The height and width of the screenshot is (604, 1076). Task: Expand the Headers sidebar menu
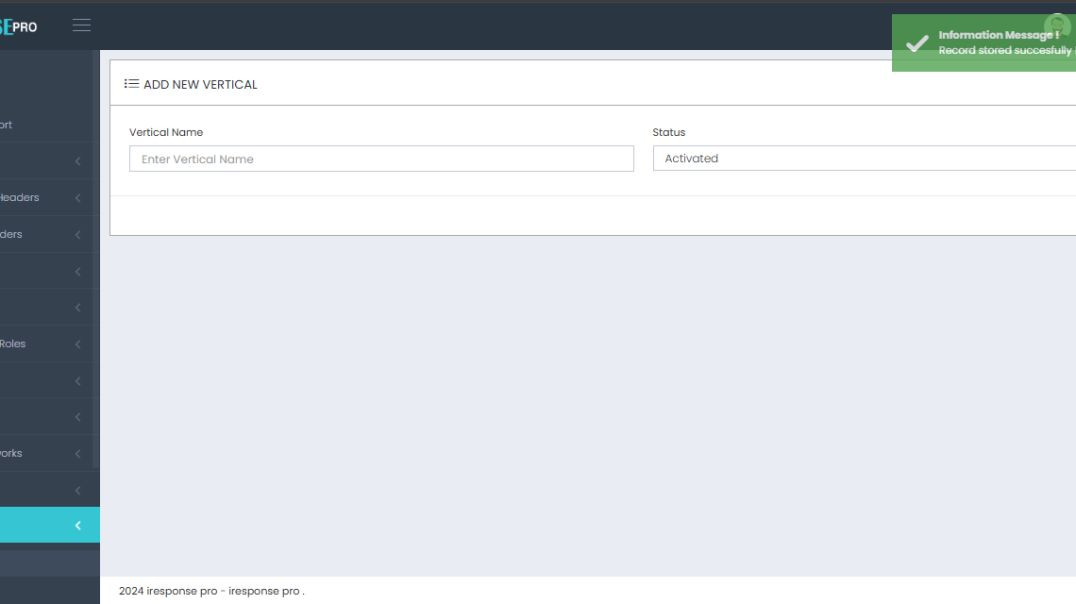coord(40,197)
